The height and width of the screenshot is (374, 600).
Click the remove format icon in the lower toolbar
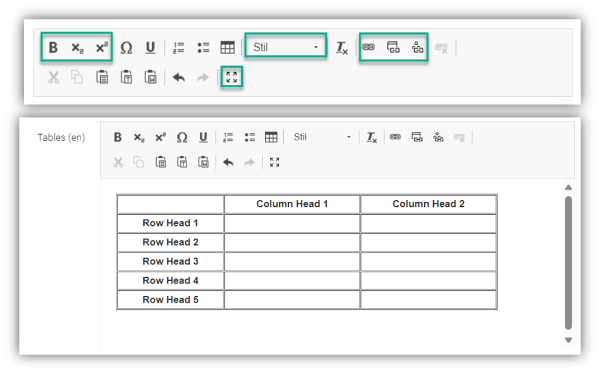click(372, 137)
